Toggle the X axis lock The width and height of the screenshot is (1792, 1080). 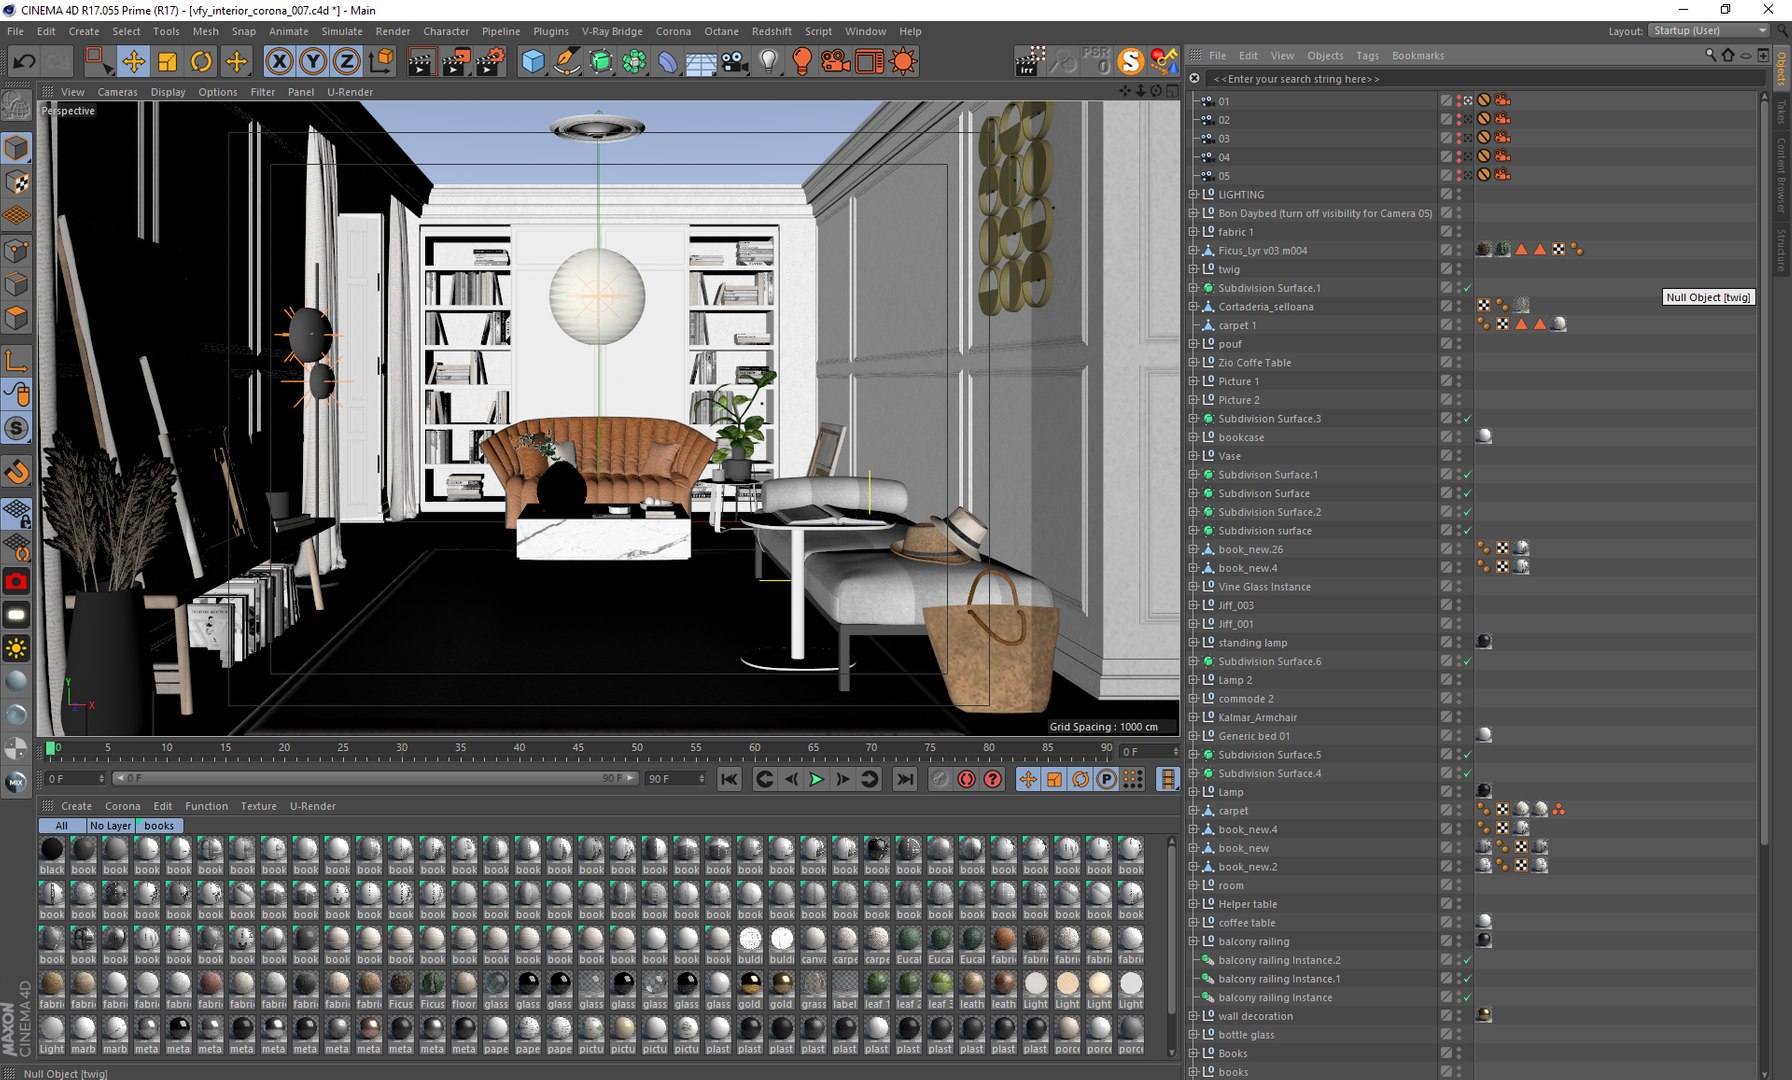tap(280, 62)
